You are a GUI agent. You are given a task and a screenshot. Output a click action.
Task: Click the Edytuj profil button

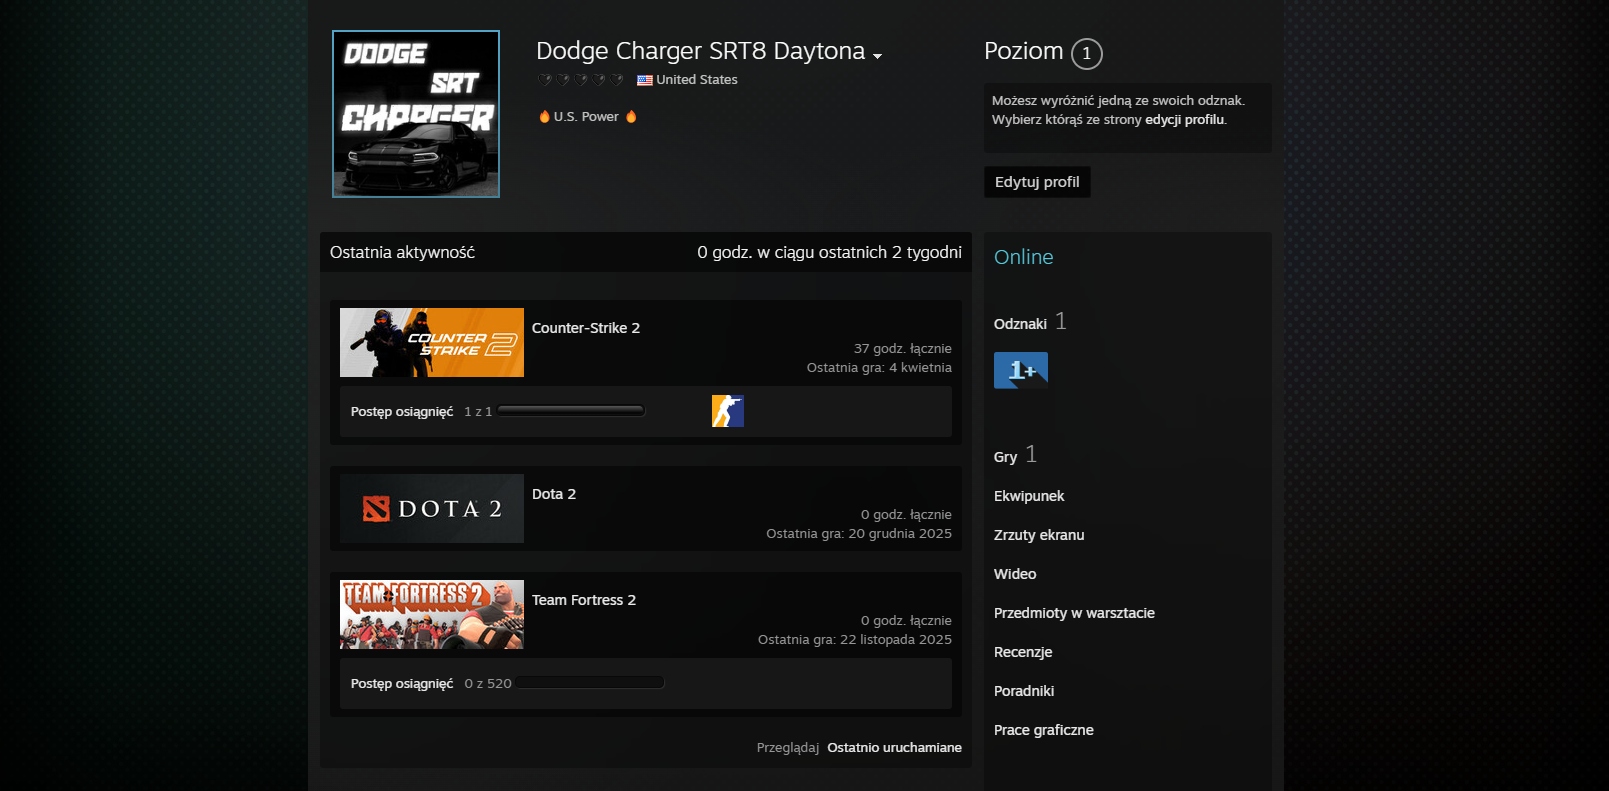[x=1037, y=182]
